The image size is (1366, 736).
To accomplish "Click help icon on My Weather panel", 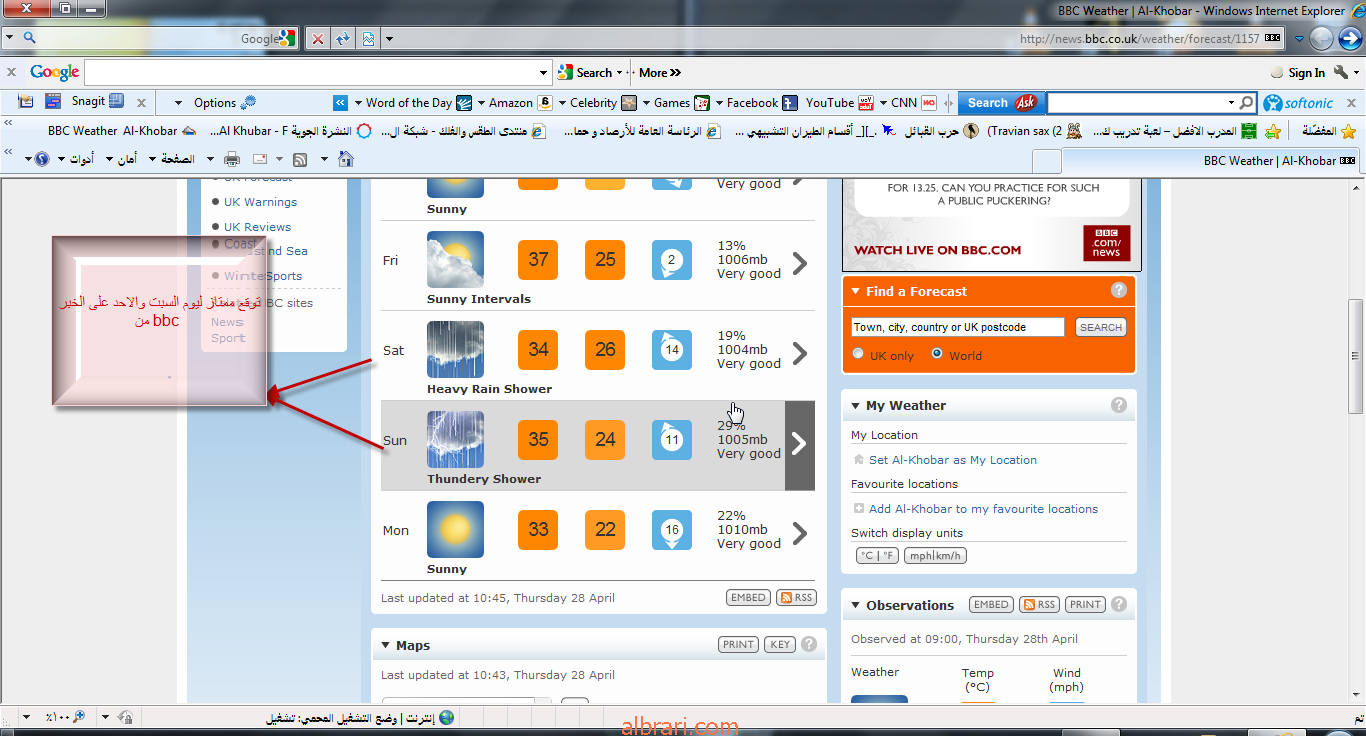I will point(1119,405).
